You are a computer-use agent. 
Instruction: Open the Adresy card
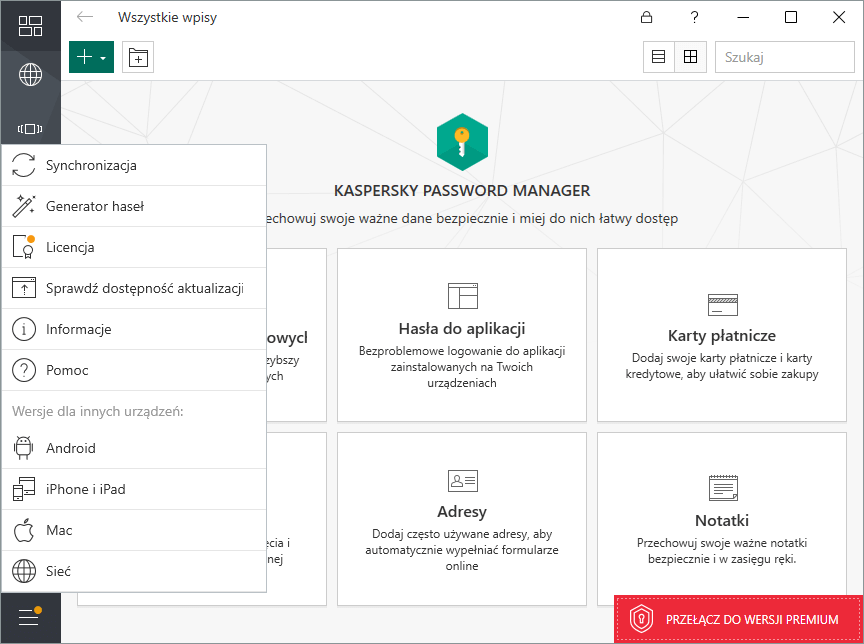click(x=462, y=518)
